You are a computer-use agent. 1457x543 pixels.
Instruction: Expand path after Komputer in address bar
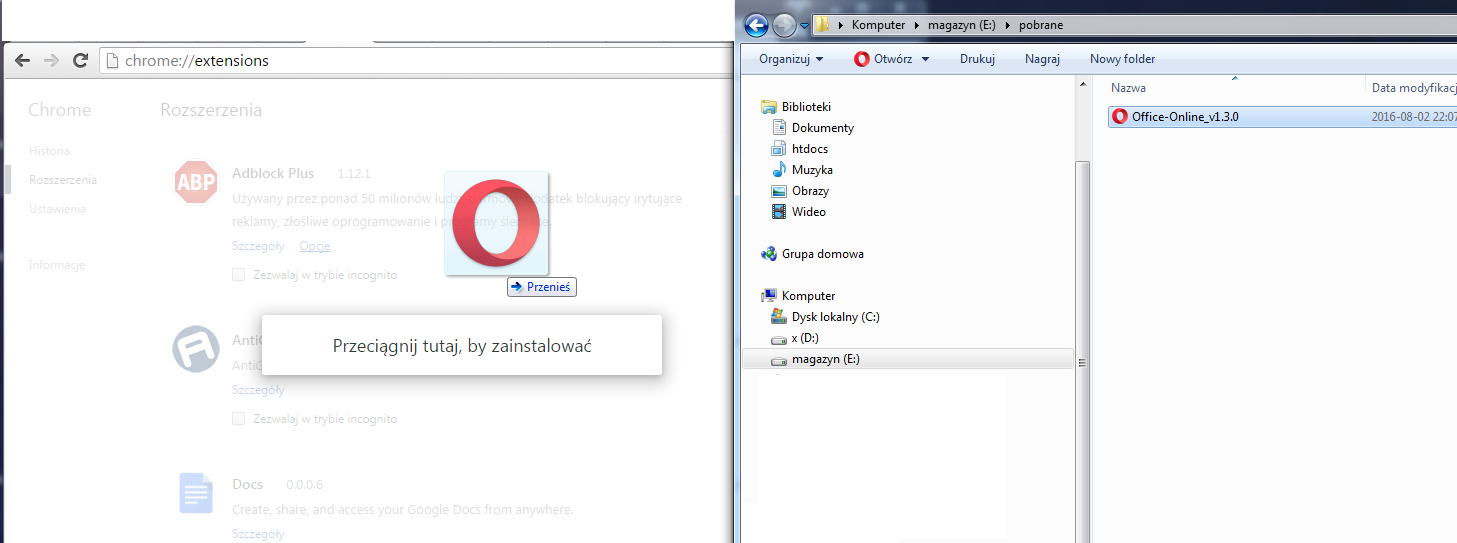915,25
